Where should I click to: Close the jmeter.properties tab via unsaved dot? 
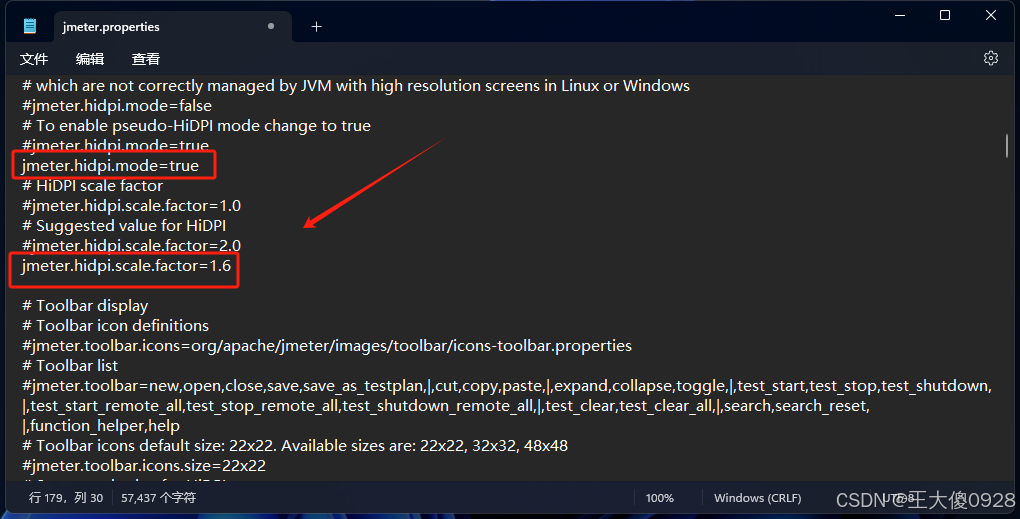point(271,26)
